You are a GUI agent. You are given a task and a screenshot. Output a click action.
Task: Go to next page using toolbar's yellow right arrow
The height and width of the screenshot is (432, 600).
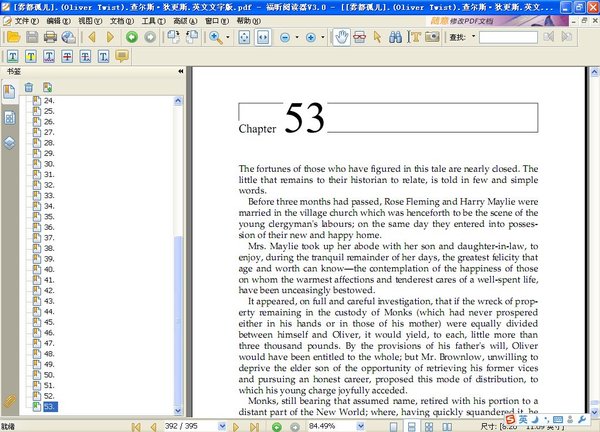(x=110, y=37)
